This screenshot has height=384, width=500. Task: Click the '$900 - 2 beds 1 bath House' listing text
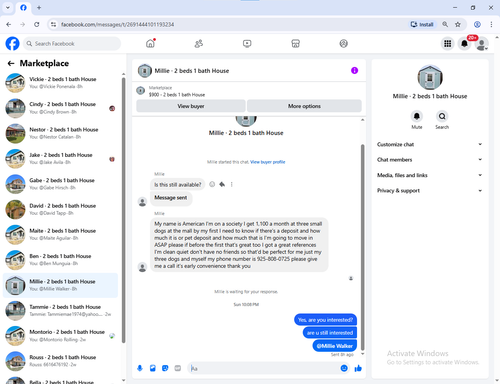[x=177, y=95]
